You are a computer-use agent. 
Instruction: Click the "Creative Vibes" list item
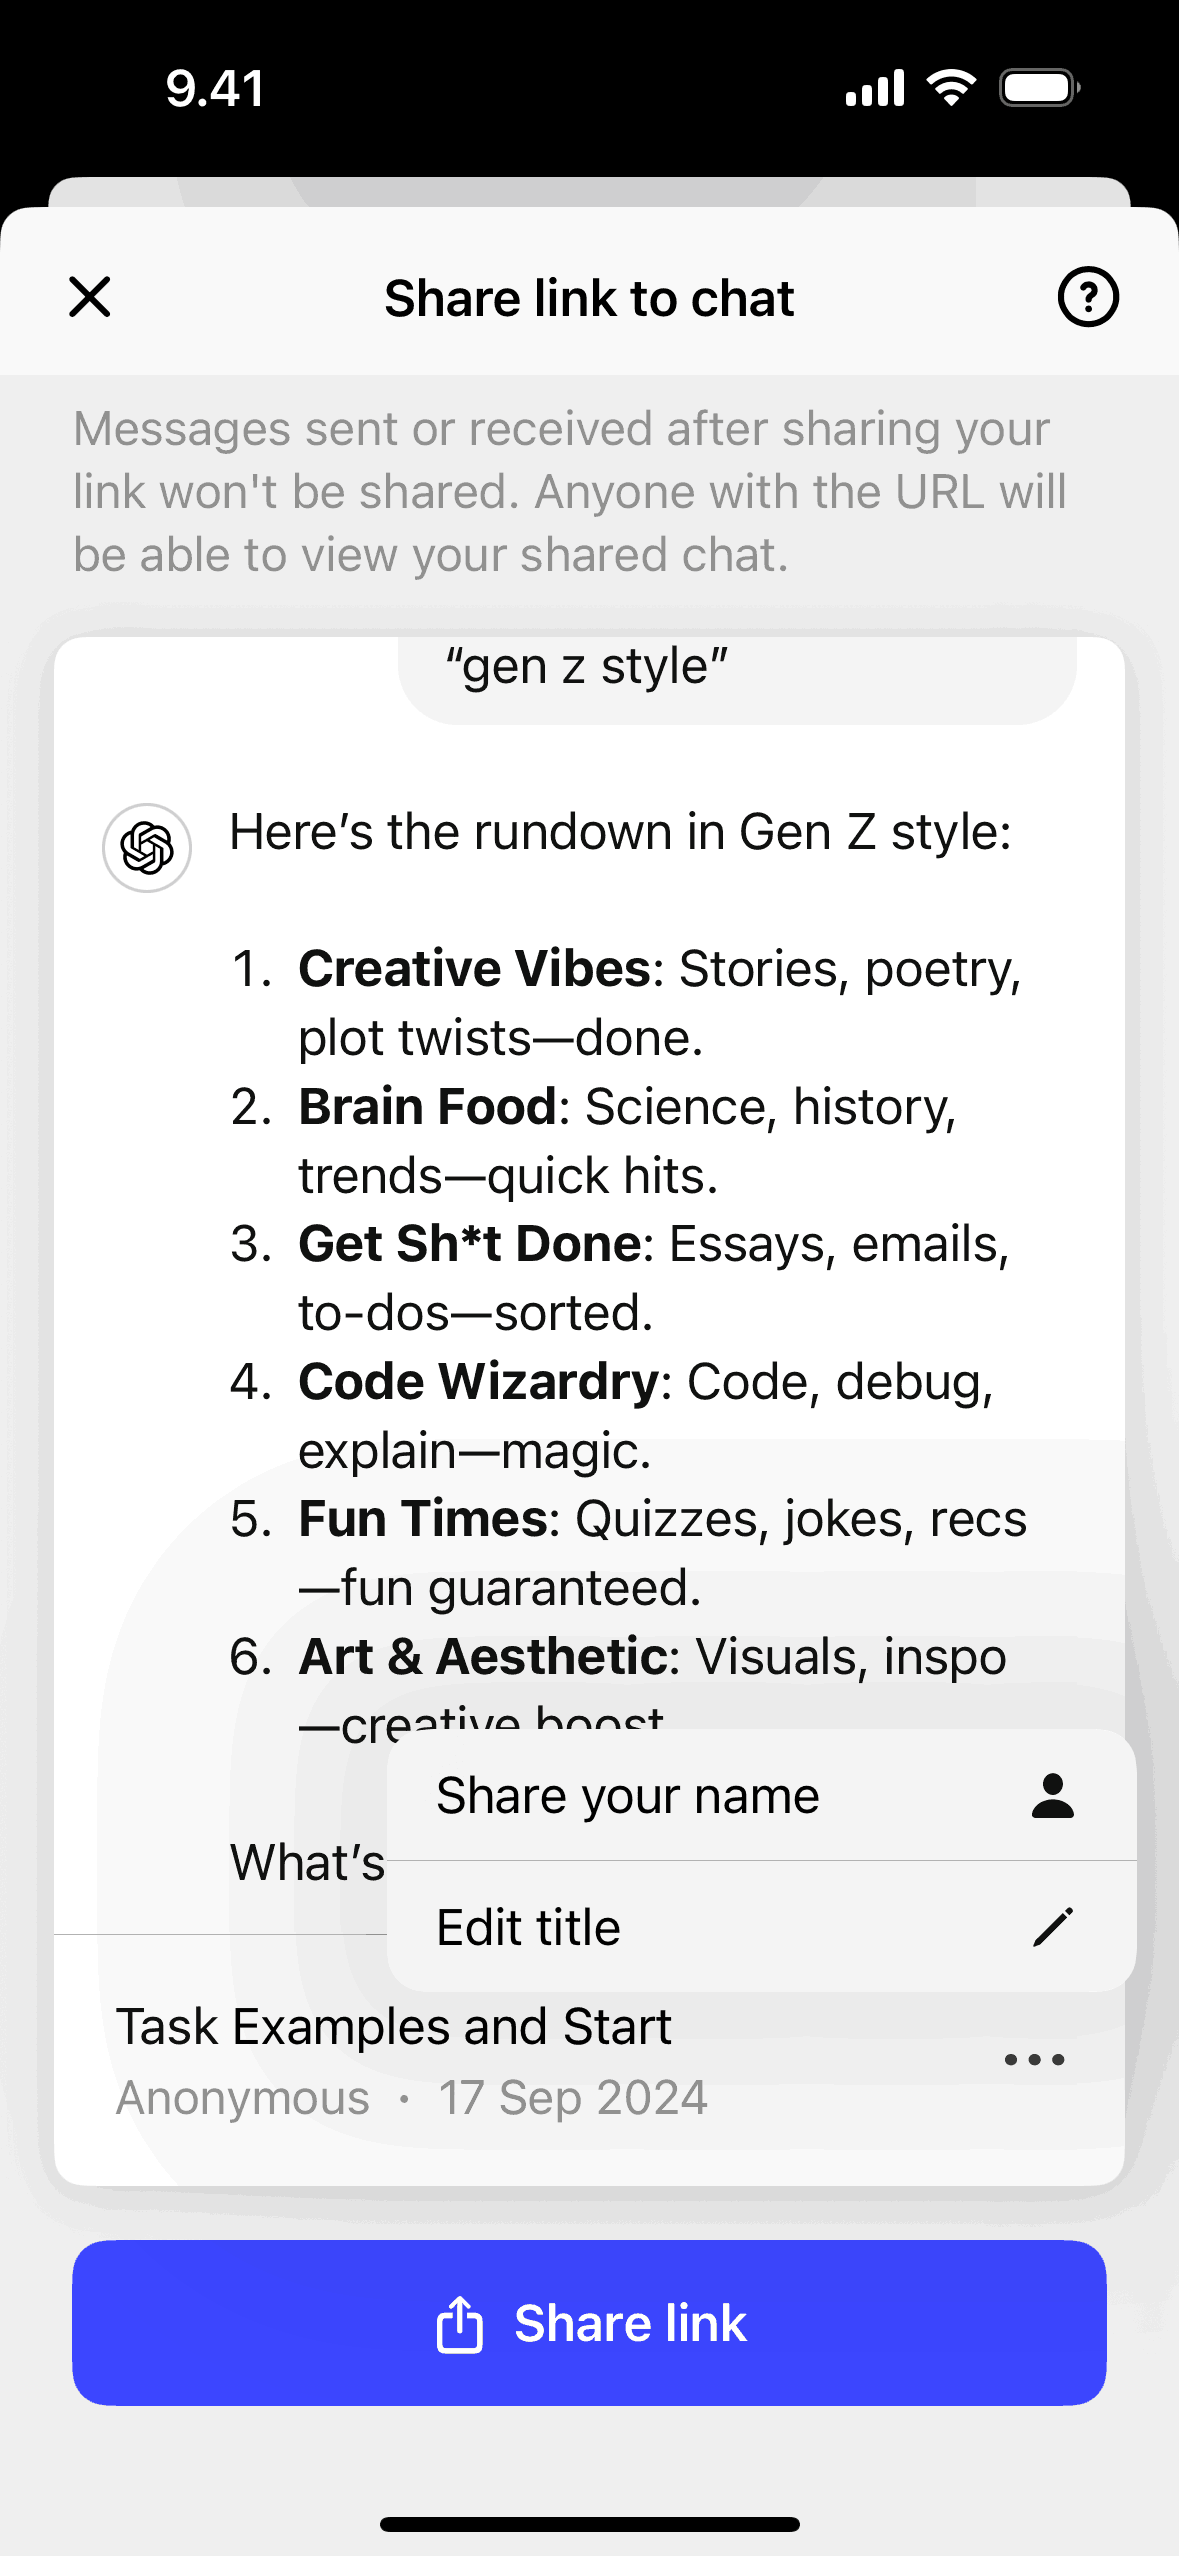pyautogui.click(x=660, y=1002)
